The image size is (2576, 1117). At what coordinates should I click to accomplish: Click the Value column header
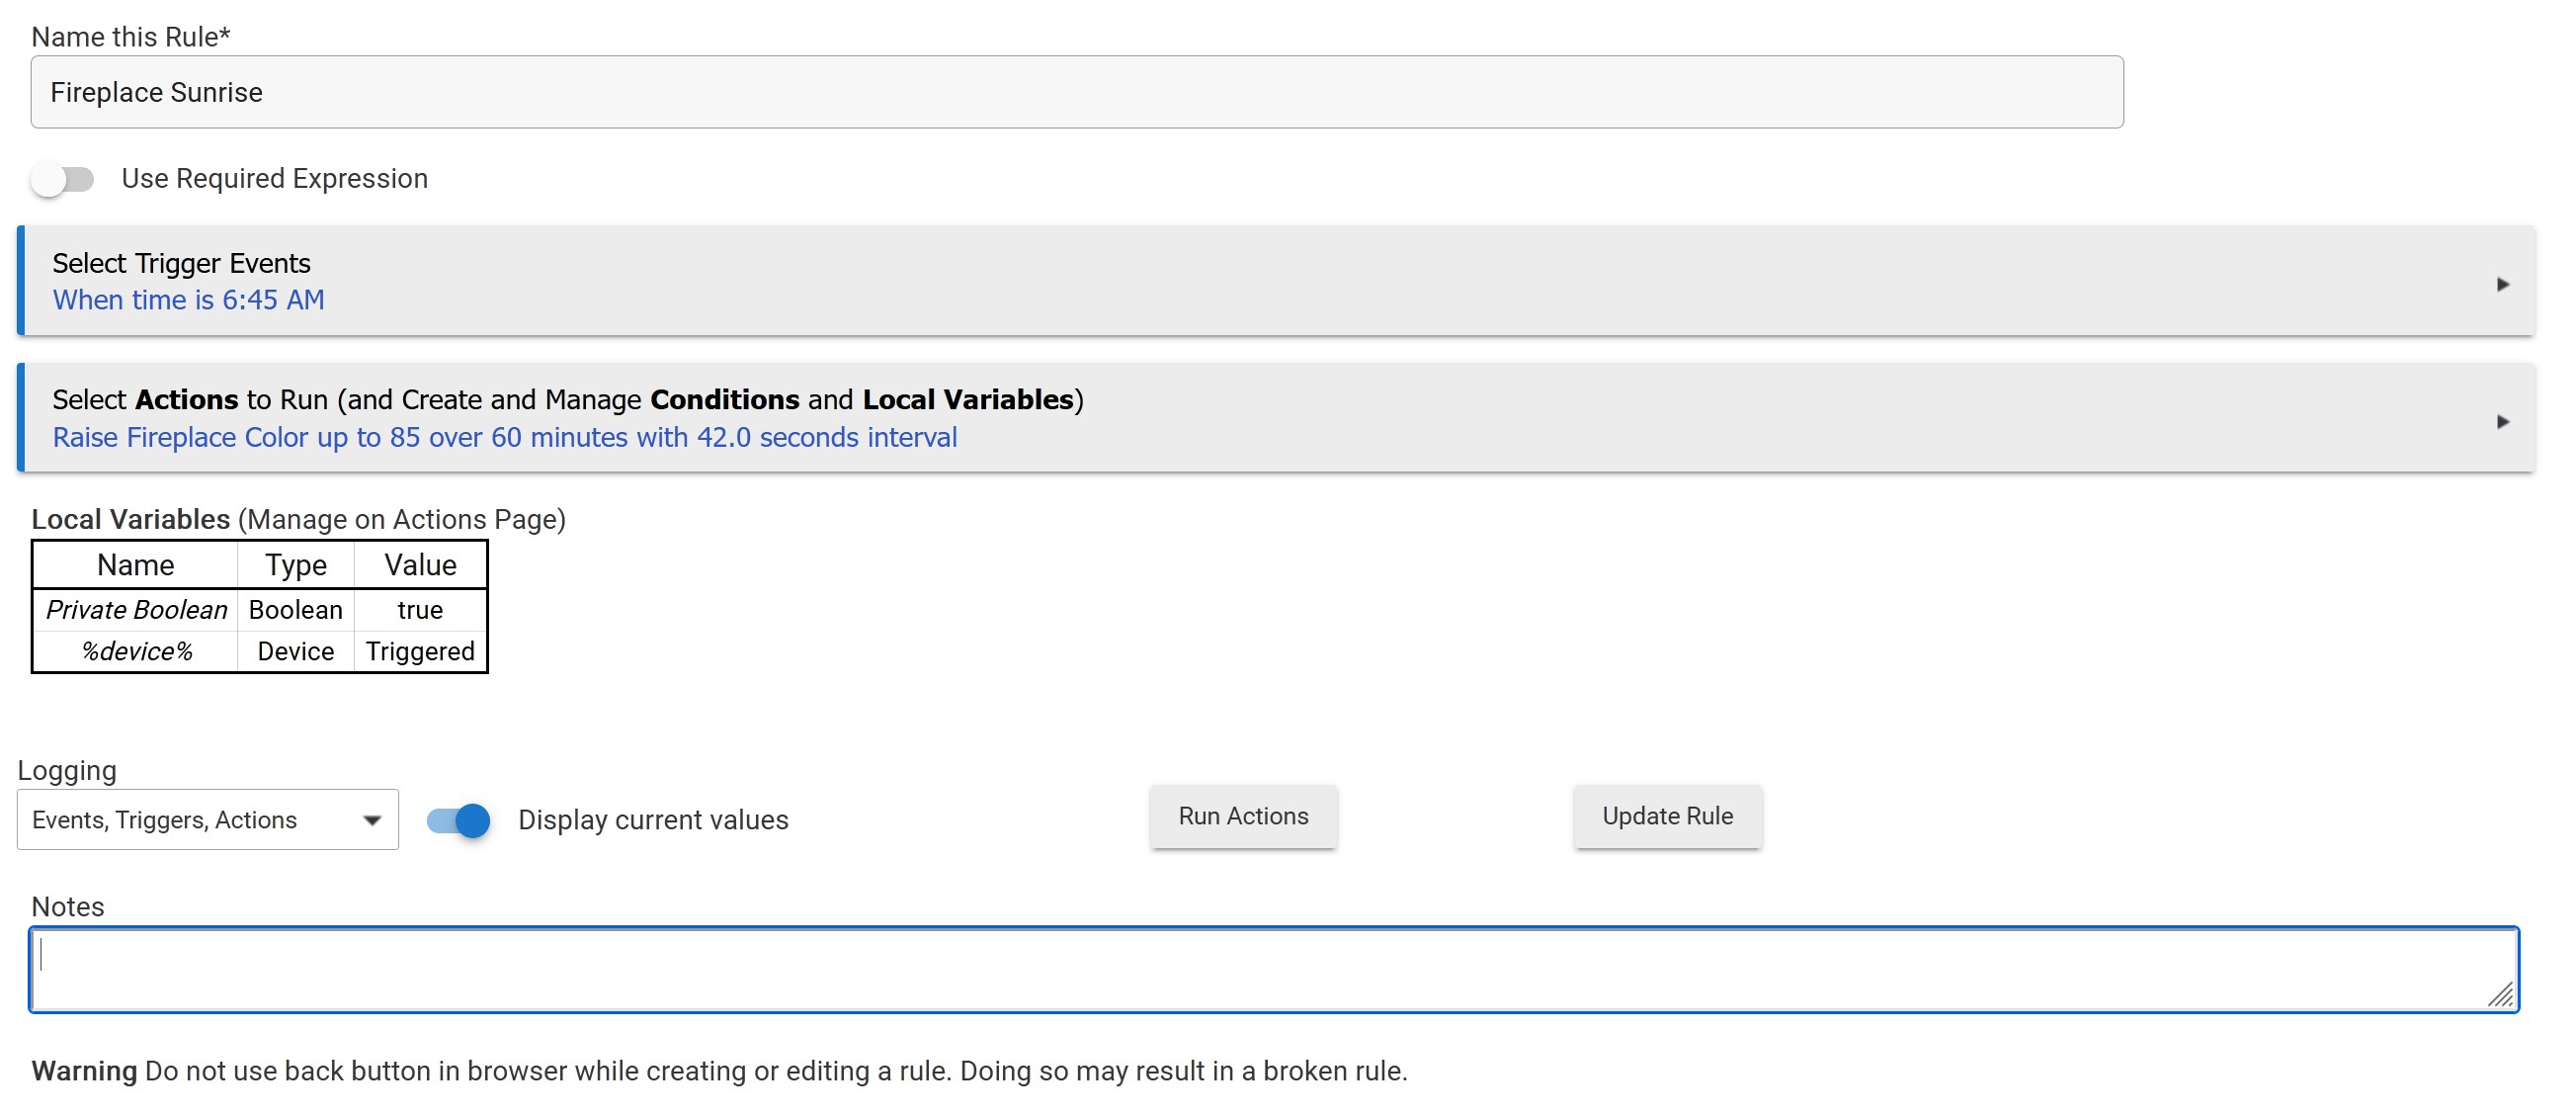click(420, 565)
